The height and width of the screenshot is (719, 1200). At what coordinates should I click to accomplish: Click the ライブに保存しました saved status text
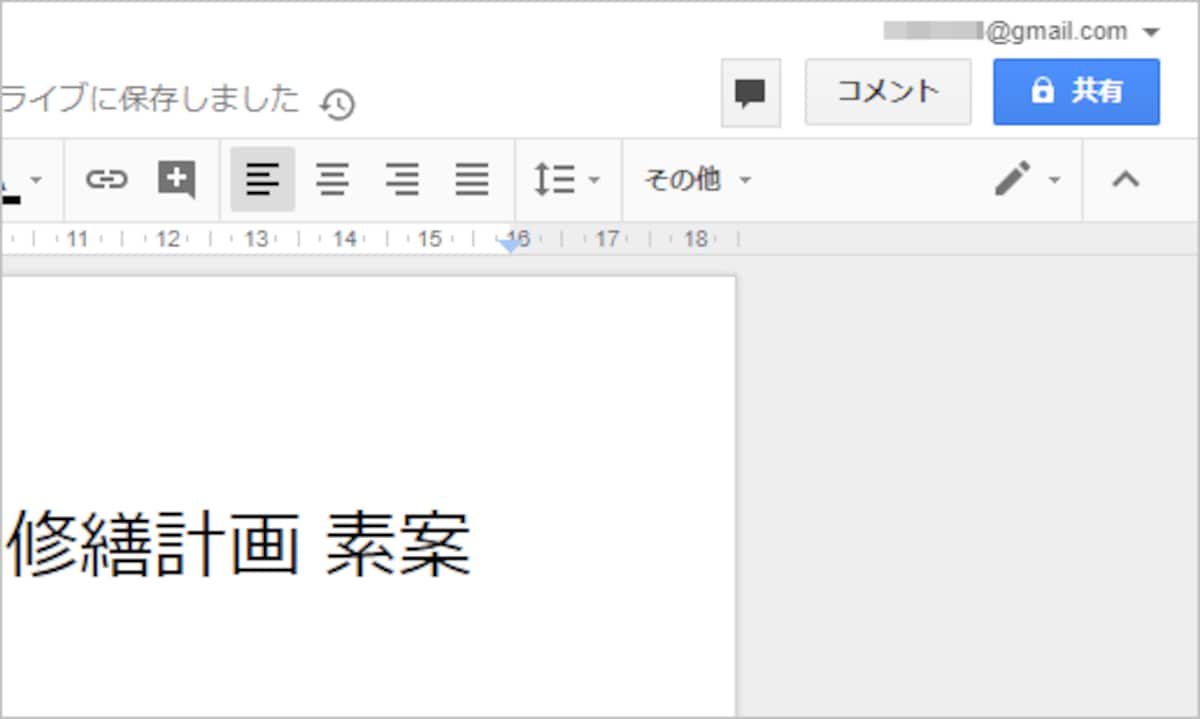pos(150,98)
